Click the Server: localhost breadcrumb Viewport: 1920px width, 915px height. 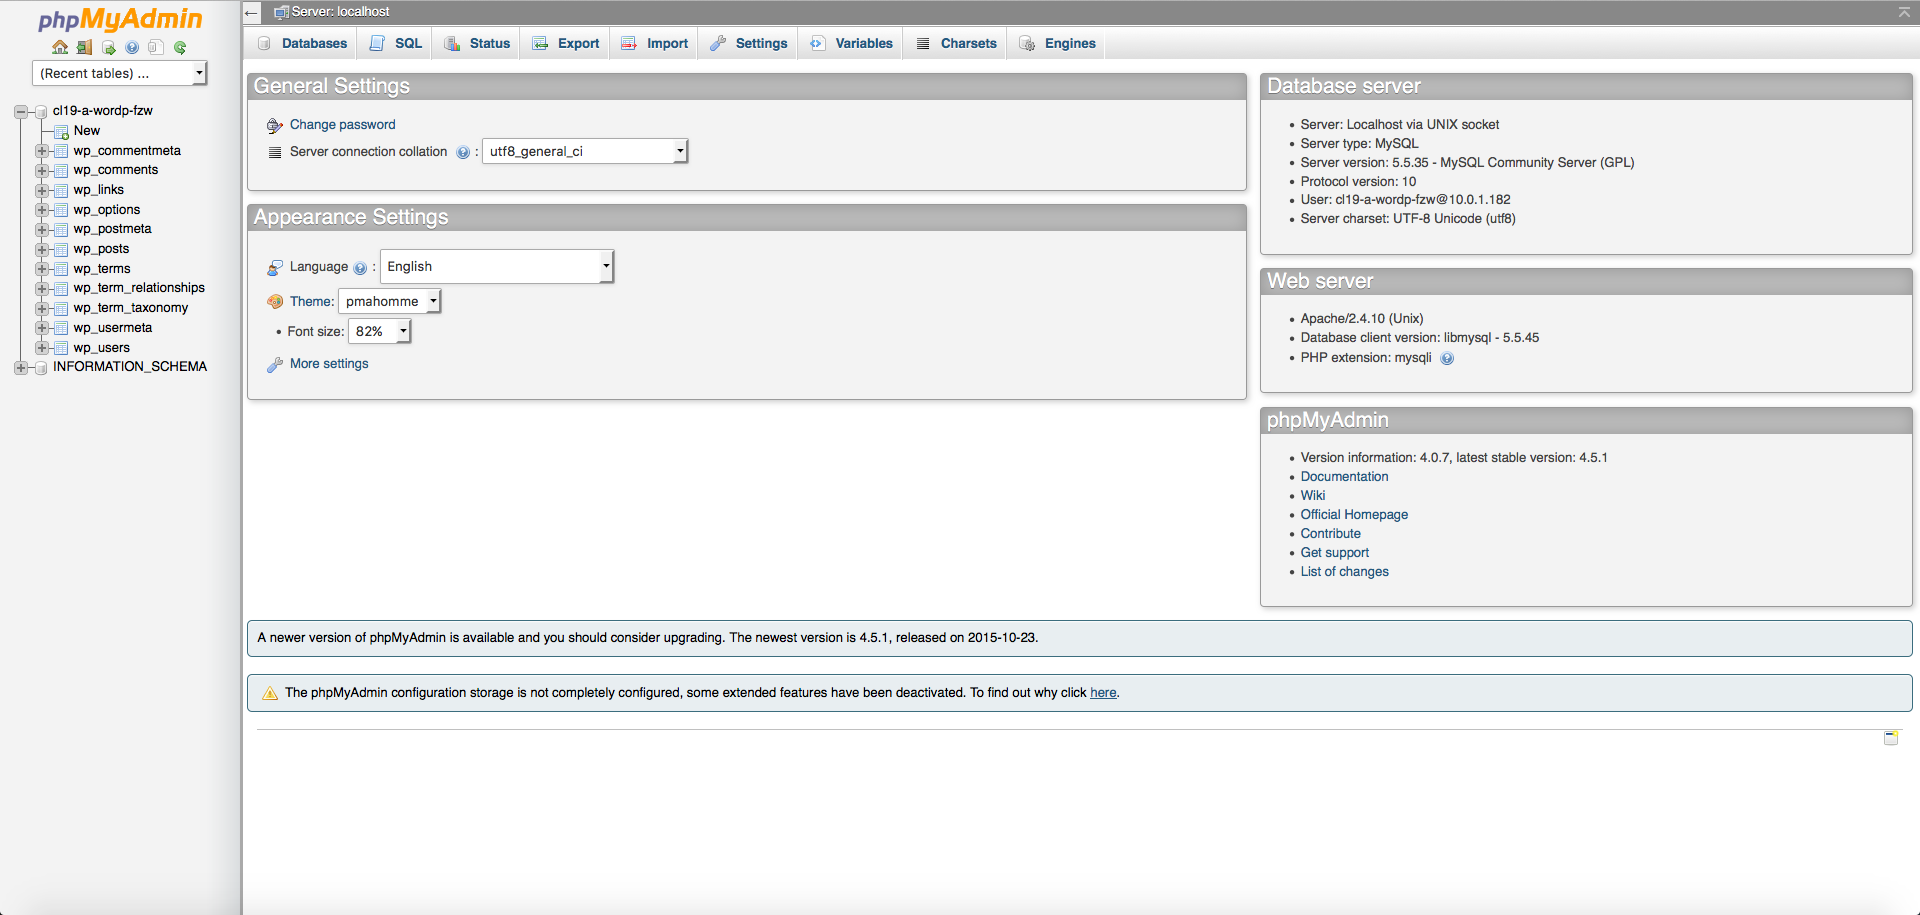tap(340, 12)
